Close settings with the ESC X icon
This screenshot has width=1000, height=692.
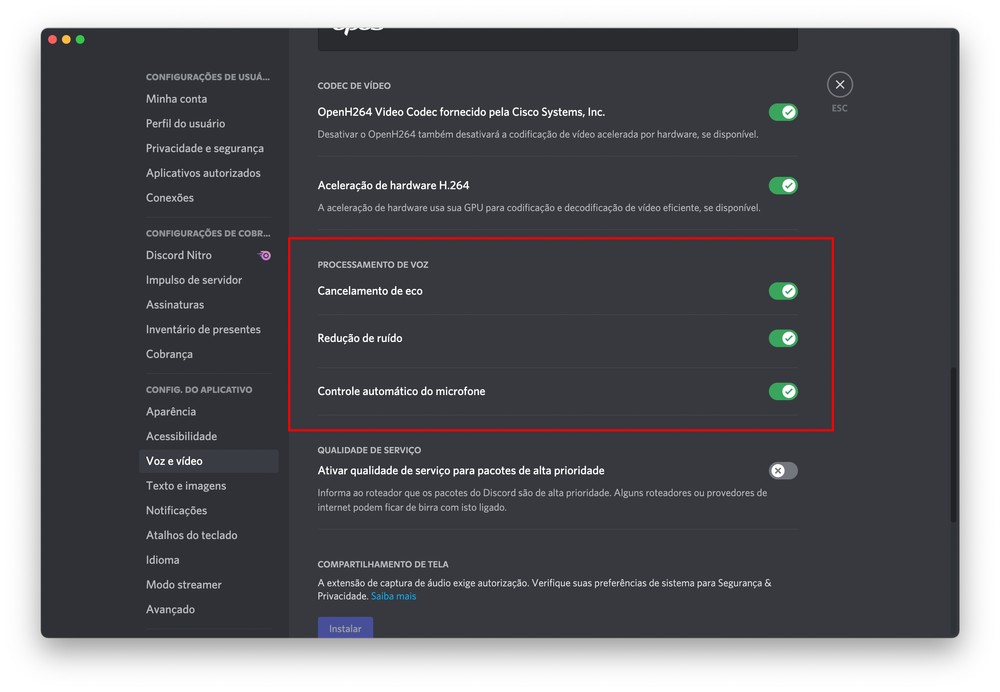coord(840,85)
